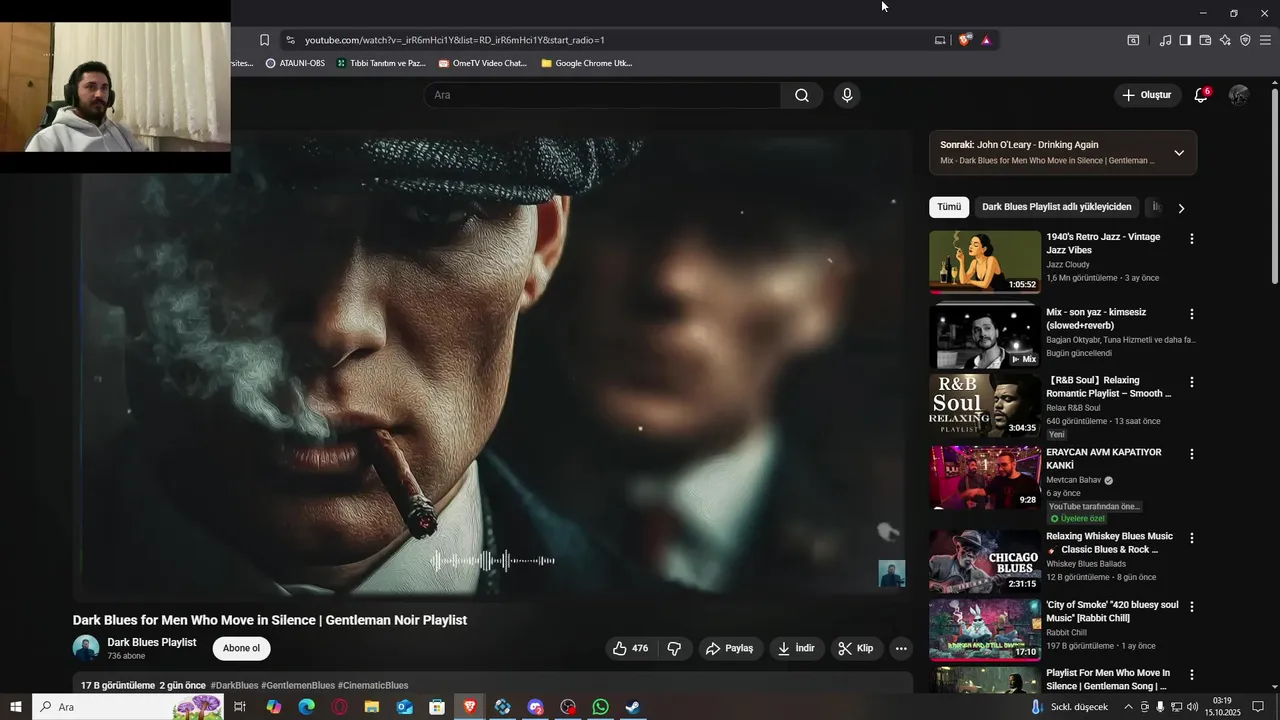Like the video (476 likes)
The height and width of the screenshot is (720, 1280).
click(x=631, y=648)
